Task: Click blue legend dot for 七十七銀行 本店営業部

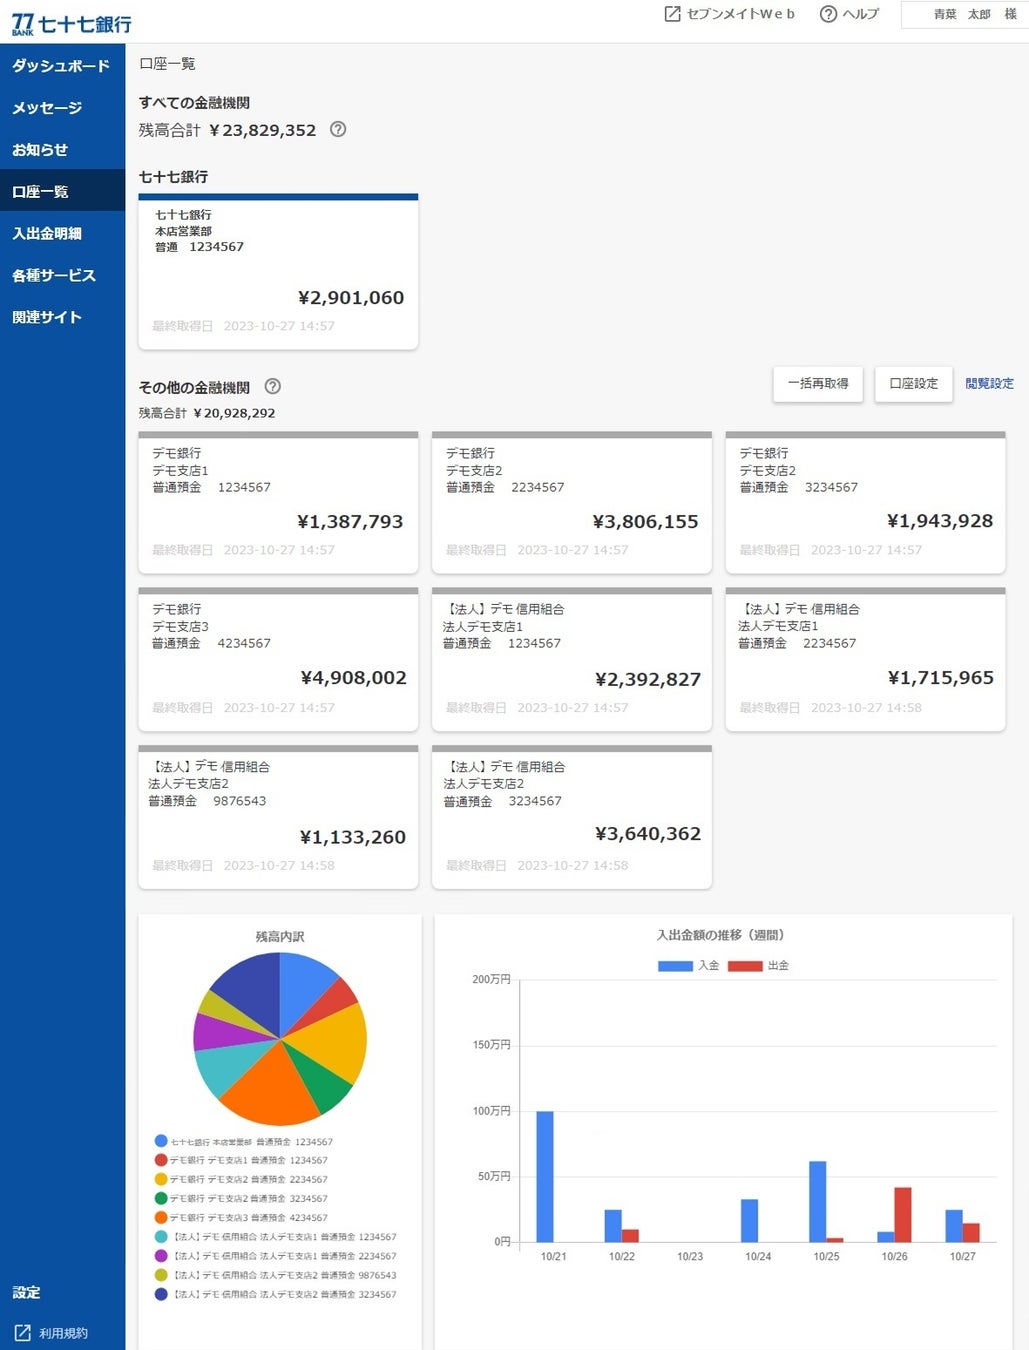Action: coord(161,1141)
